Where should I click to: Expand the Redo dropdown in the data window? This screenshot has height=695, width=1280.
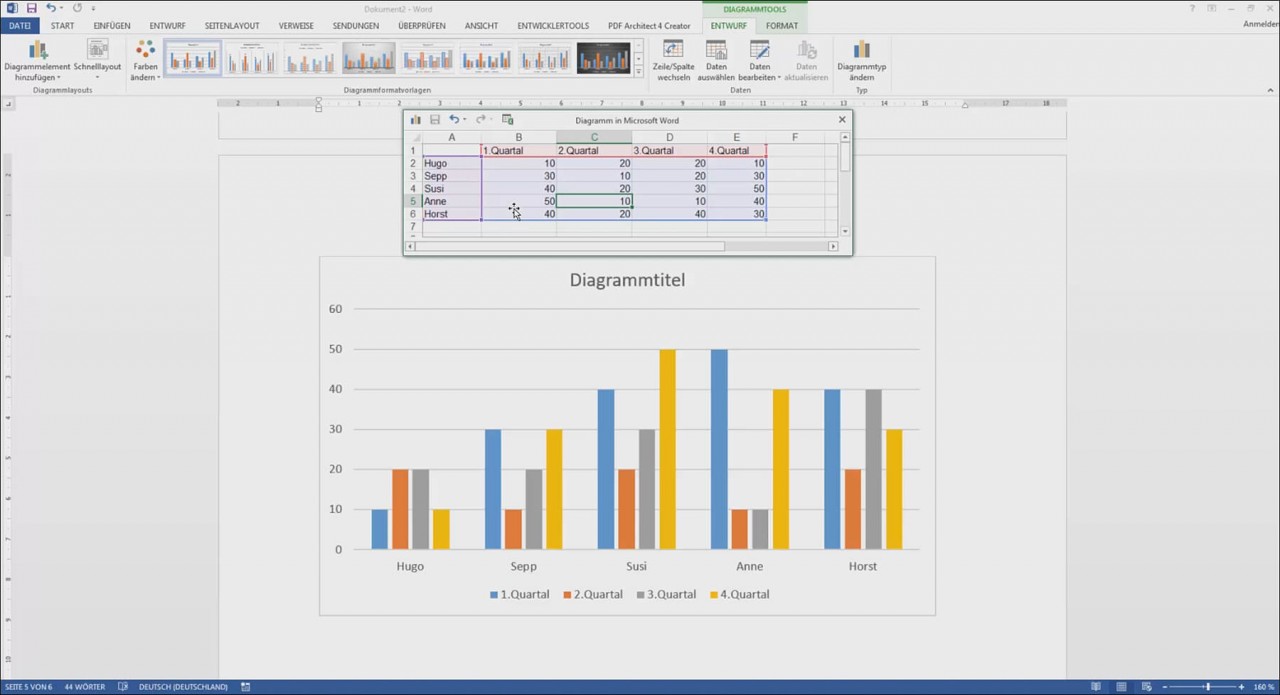[x=490, y=119]
